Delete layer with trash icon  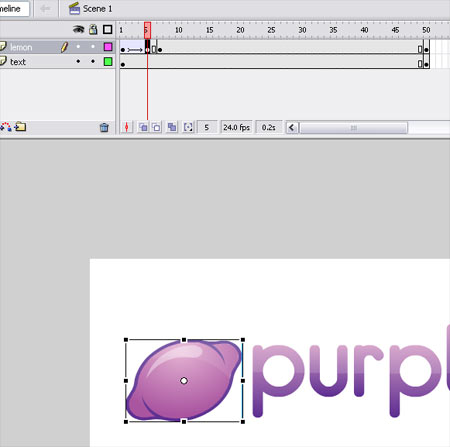pyautogui.click(x=104, y=127)
